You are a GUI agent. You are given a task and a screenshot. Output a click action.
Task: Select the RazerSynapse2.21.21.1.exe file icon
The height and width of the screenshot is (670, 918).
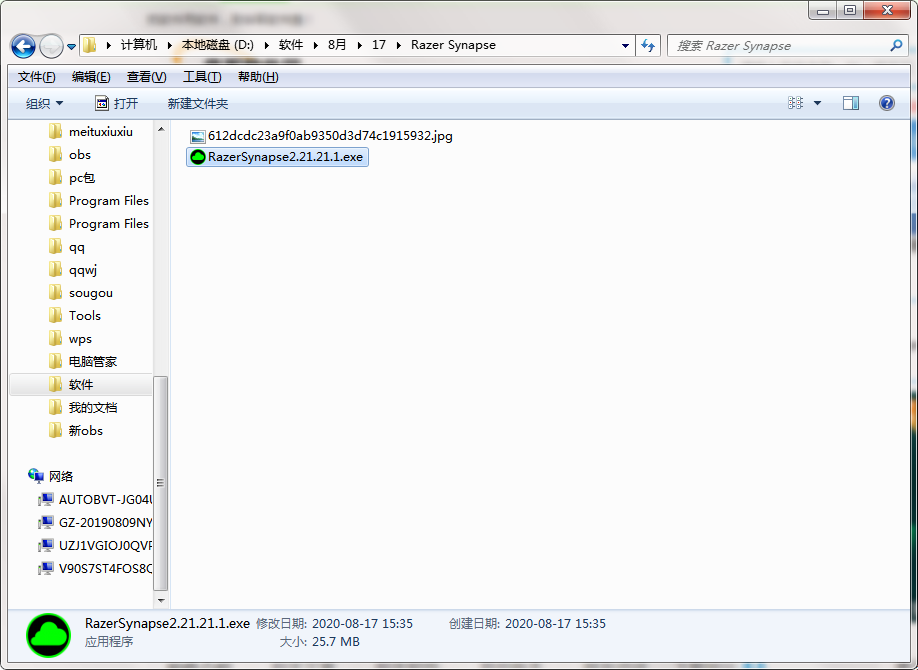tap(198, 157)
